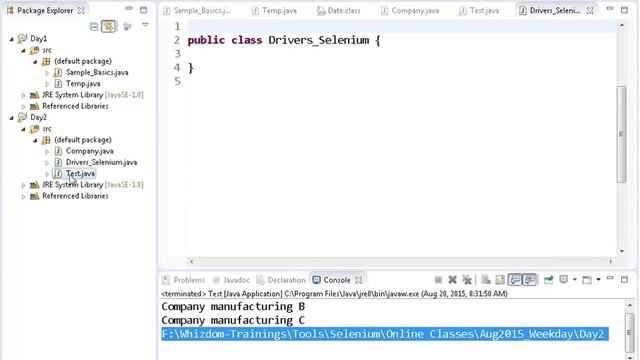Select Sample_Basics.java file in tree
640x360 pixels.
click(x=97, y=72)
